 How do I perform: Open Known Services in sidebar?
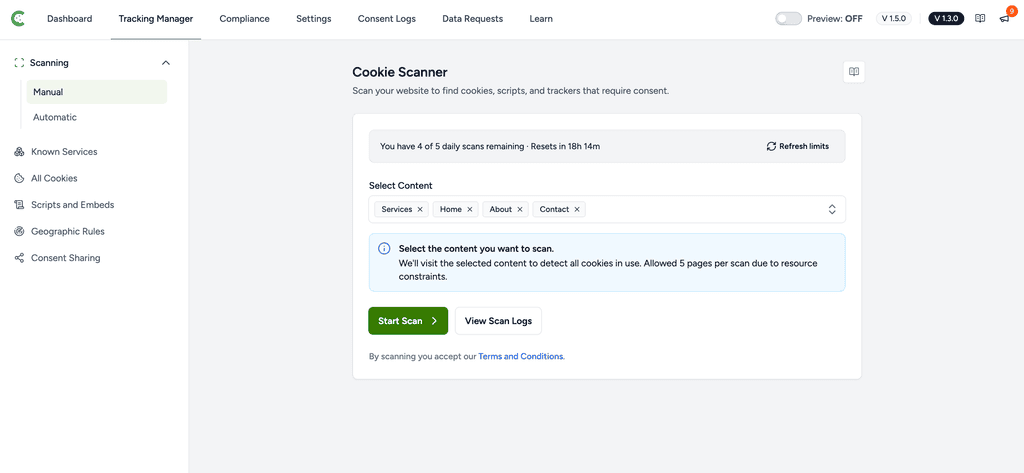coord(64,152)
